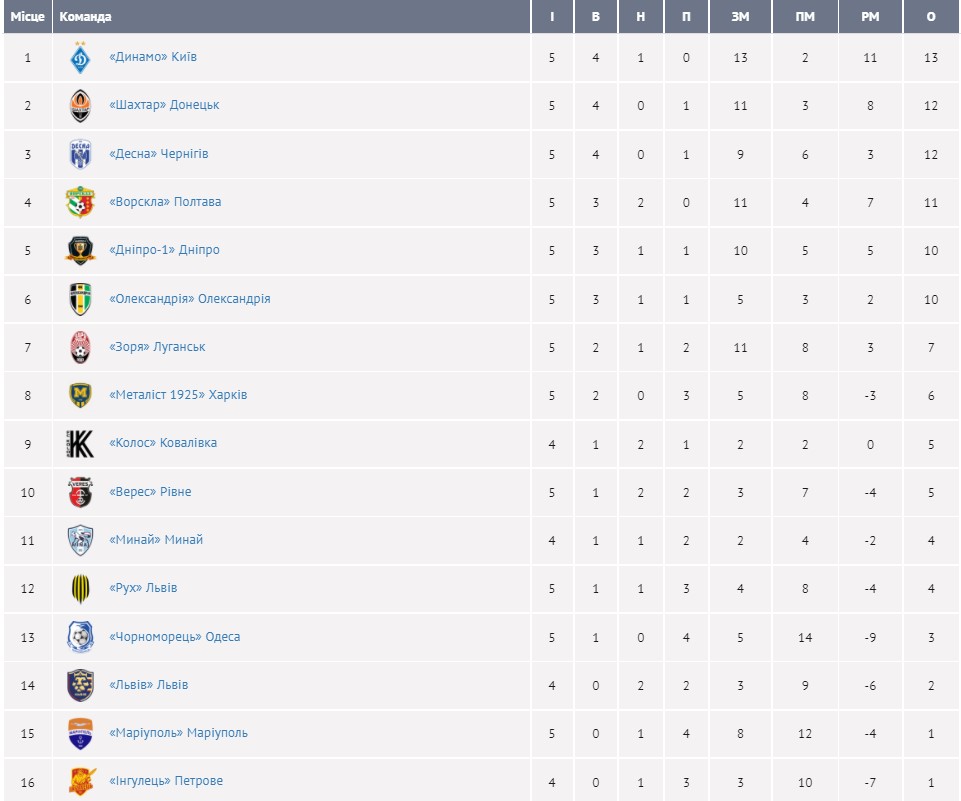Click the Dnipro-1 team logo
961x801 pixels.
pos(80,250)
